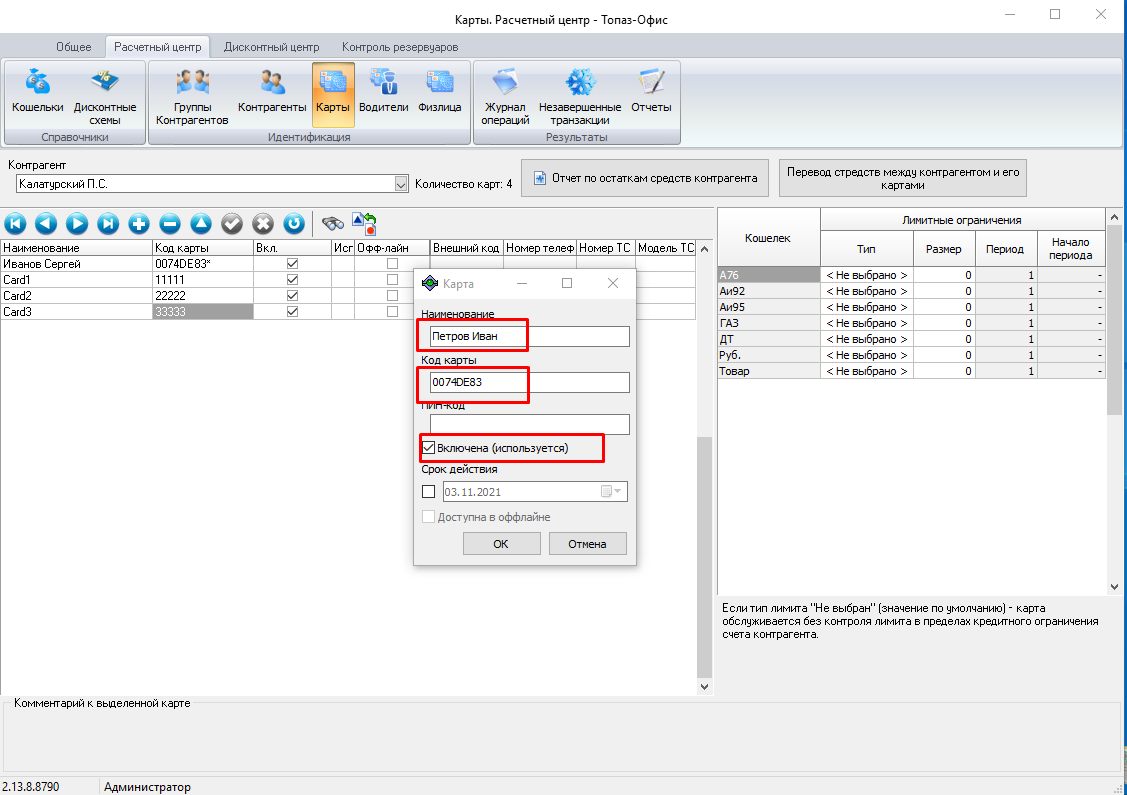
Task: Click the refresh records toolbar icon
Action: point(294,224)
